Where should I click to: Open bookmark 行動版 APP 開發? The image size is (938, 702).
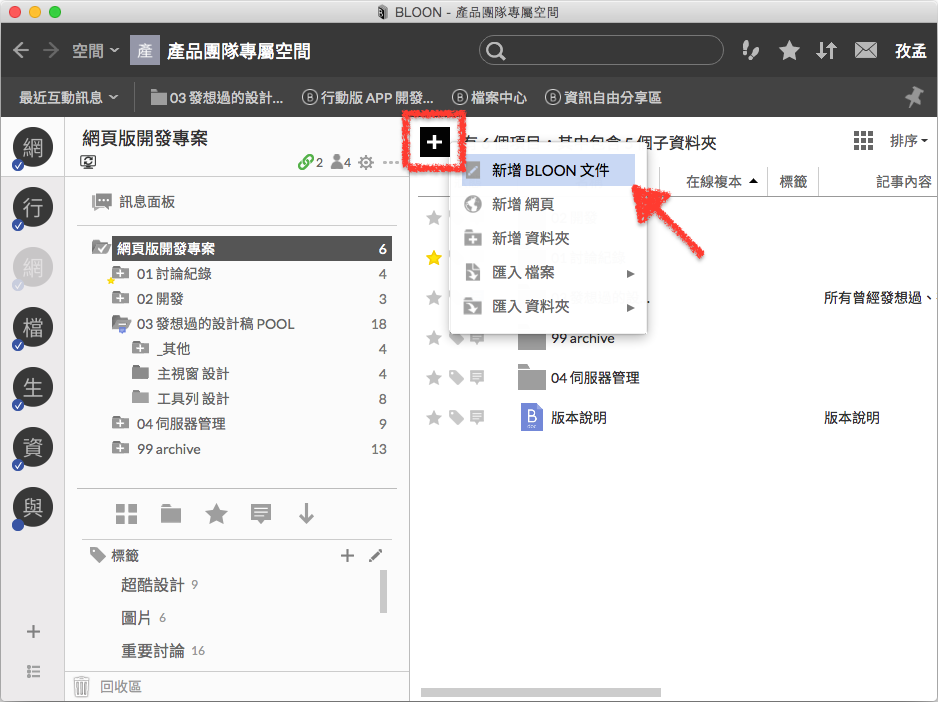pos(368,97)
